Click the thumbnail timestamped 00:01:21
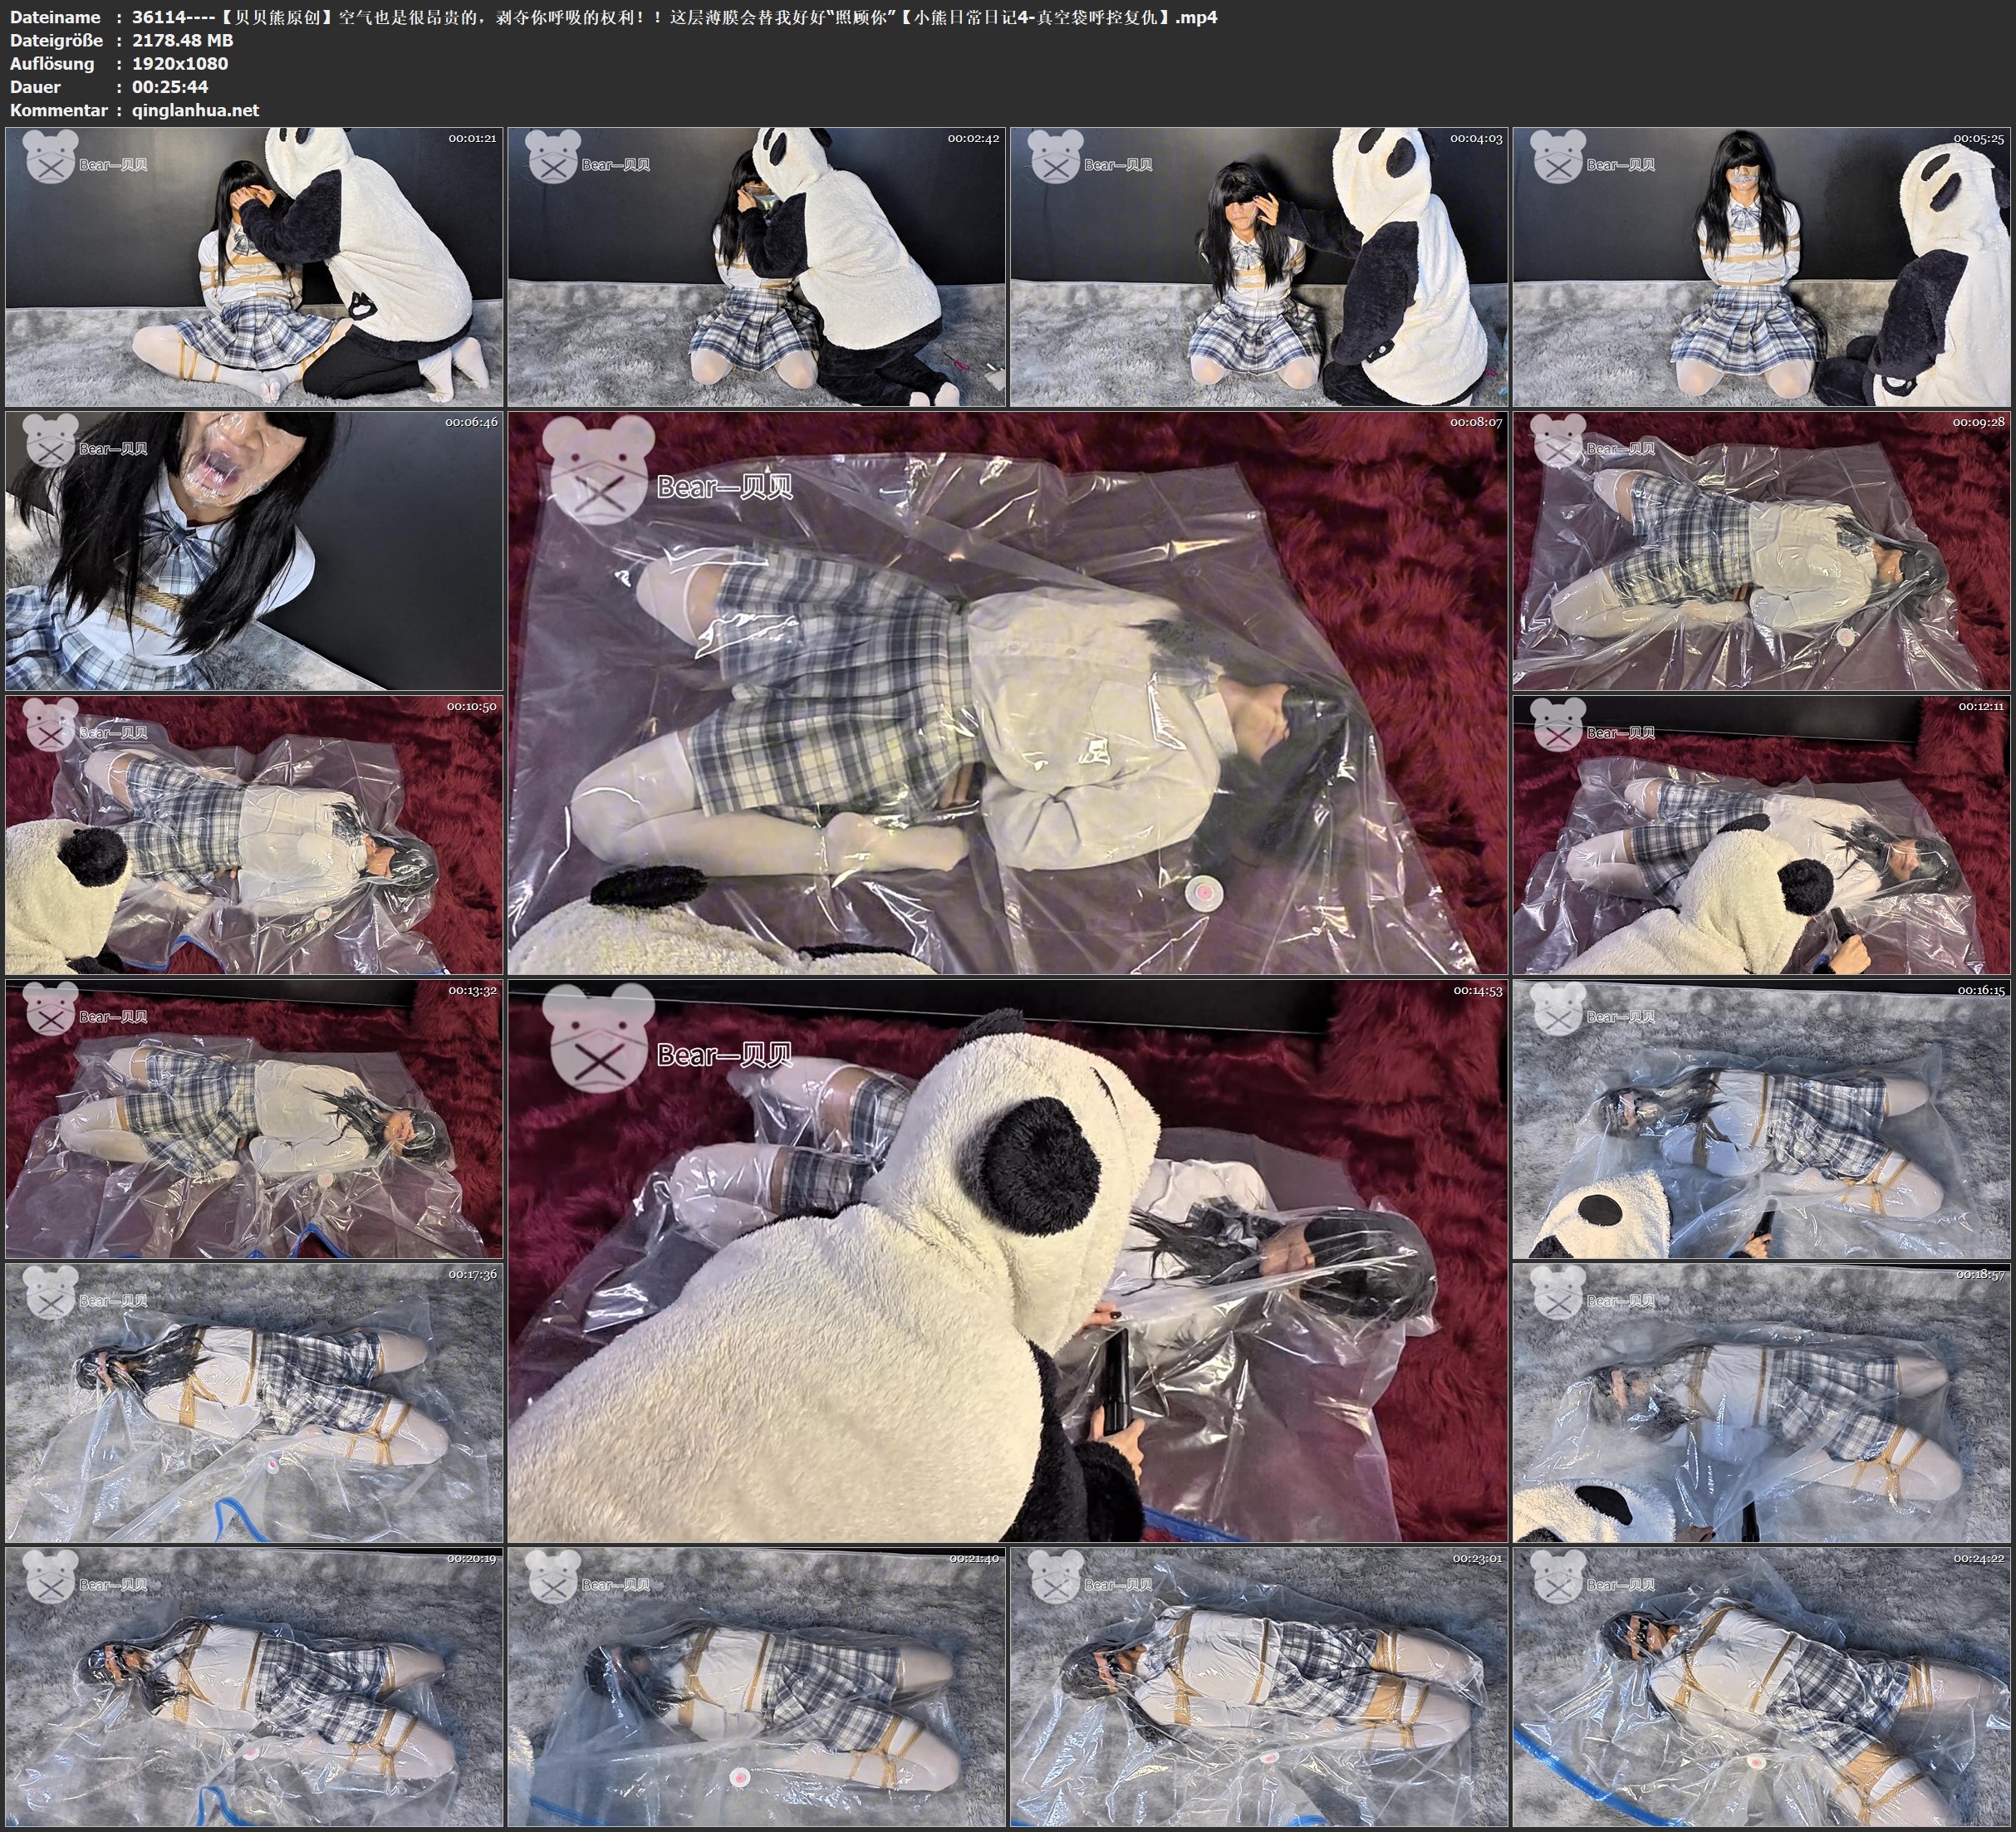The image size is (2016, 1832). click(254, 267)
